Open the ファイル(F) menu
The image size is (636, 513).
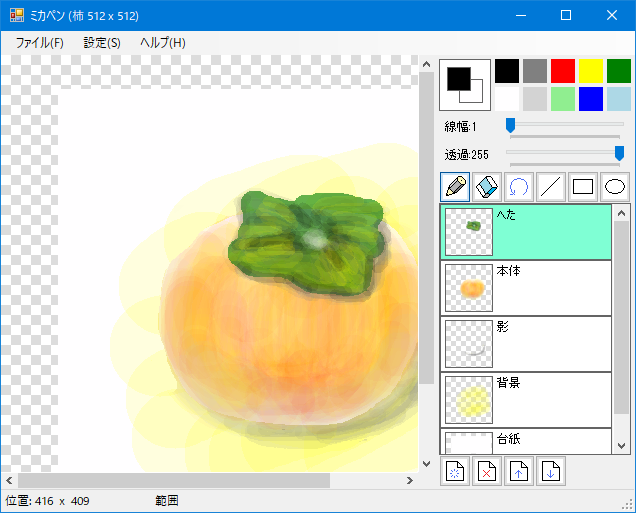(x=39, y=43)
